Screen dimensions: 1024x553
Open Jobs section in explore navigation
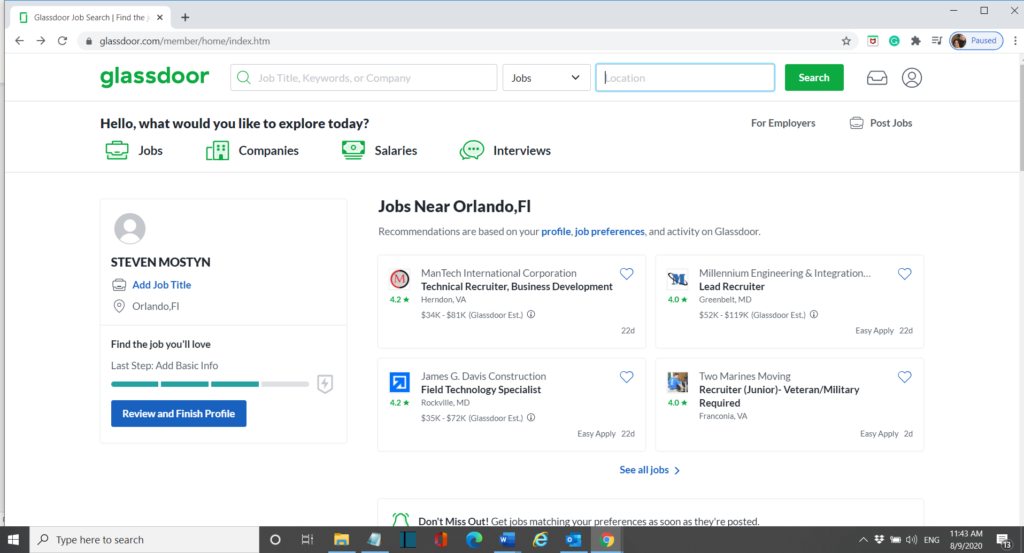[x=134, y=150]
